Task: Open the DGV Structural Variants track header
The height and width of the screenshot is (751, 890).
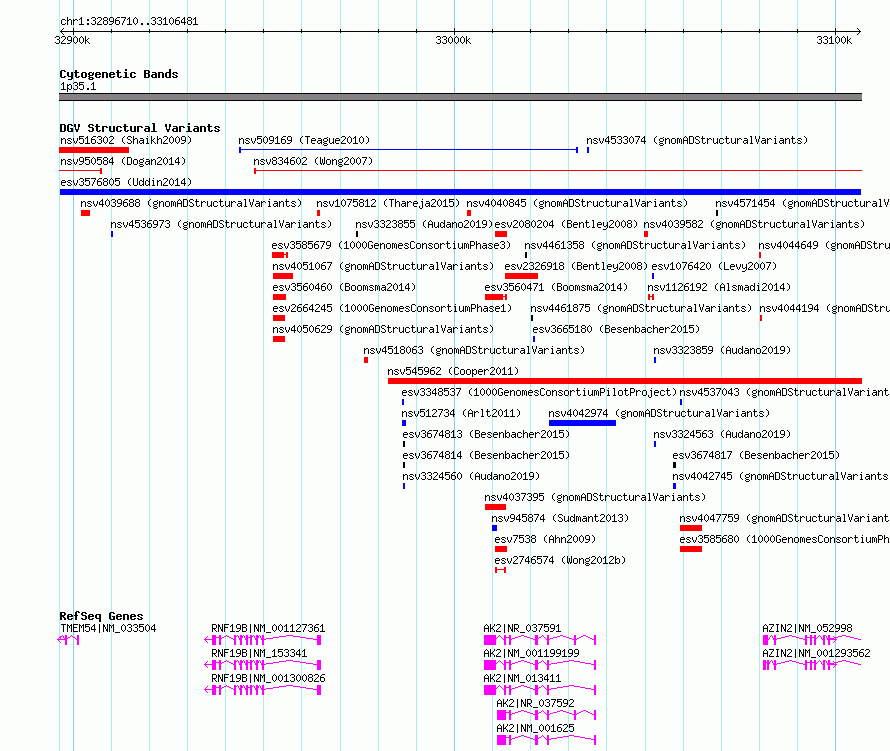Action: (140, 128)
